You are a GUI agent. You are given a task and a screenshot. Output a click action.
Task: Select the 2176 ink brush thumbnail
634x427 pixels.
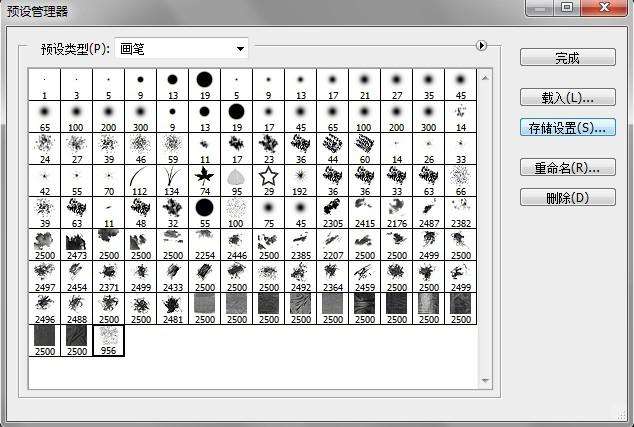point(397,212)
